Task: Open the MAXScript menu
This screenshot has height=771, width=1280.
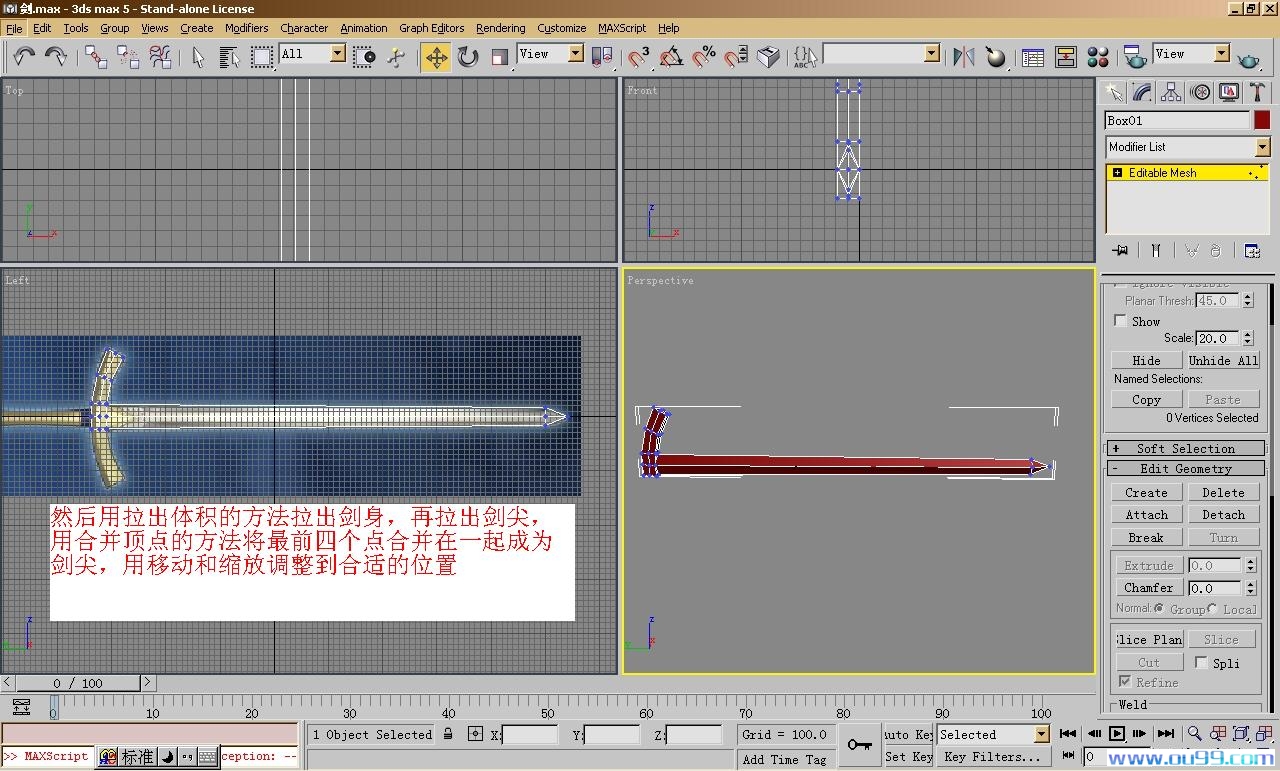Action: (622, 28)
